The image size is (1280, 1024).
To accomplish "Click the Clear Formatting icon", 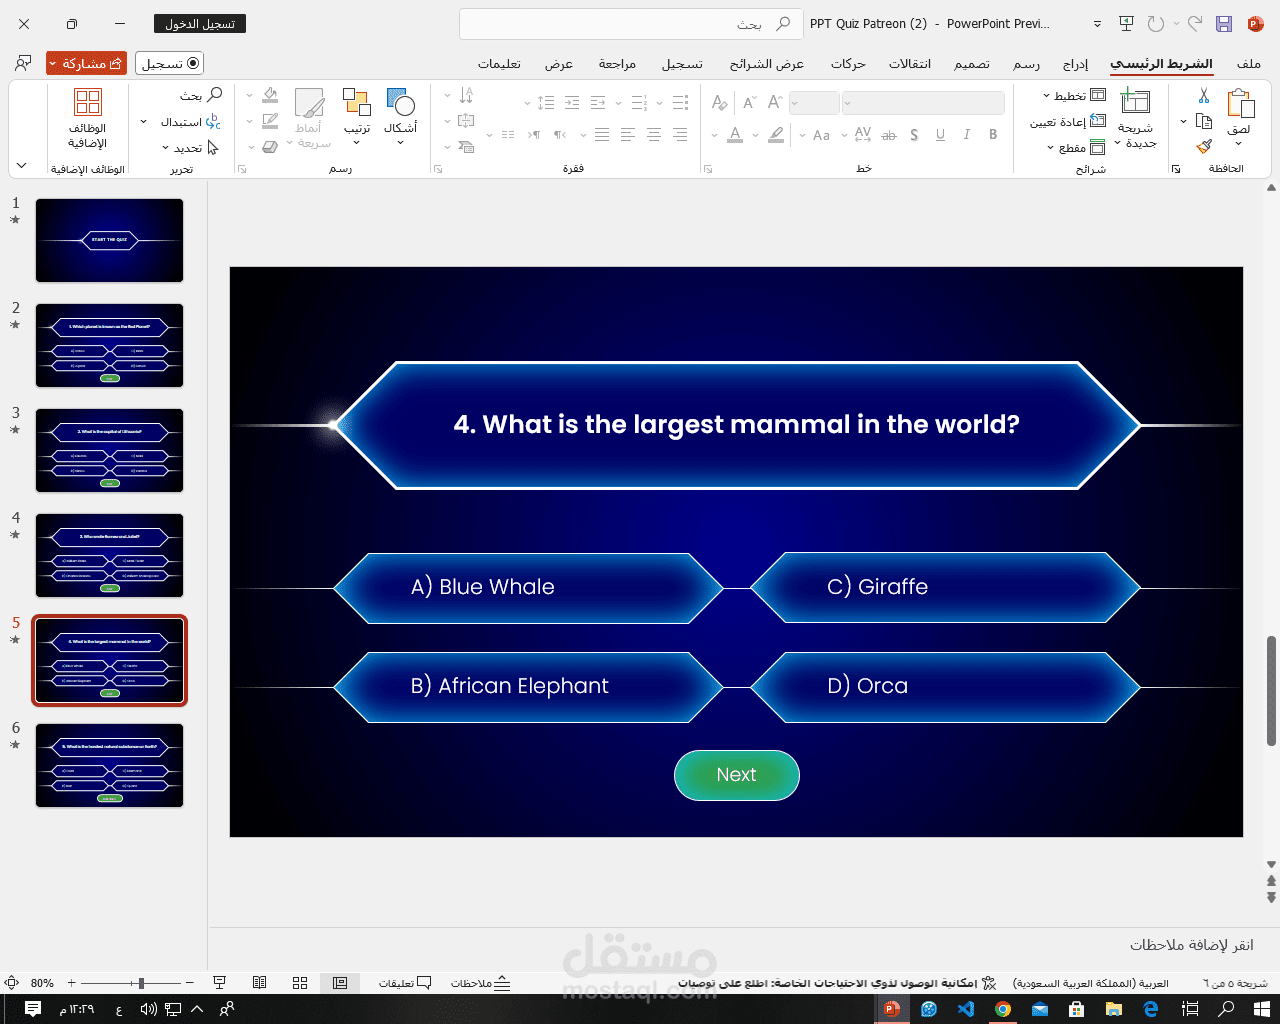I will pos(720,102).
